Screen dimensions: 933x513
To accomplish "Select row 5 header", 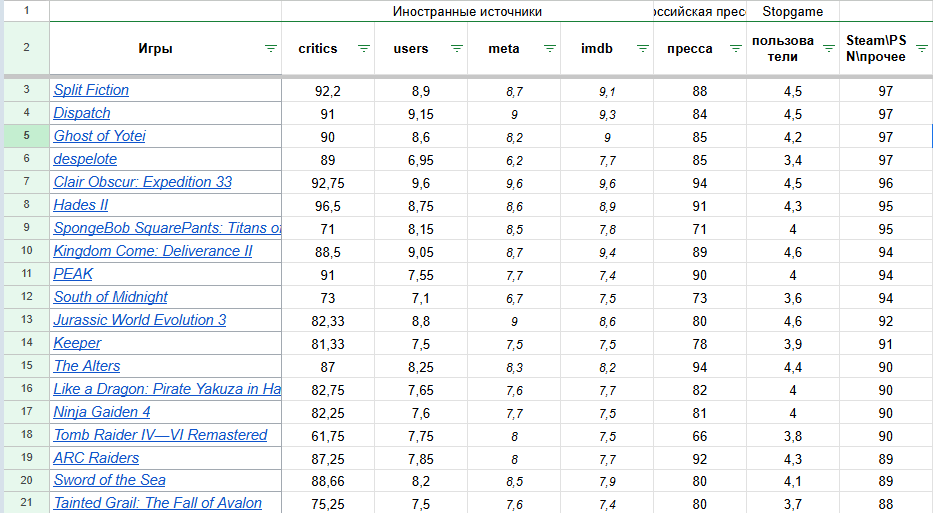I will [26, 136].
